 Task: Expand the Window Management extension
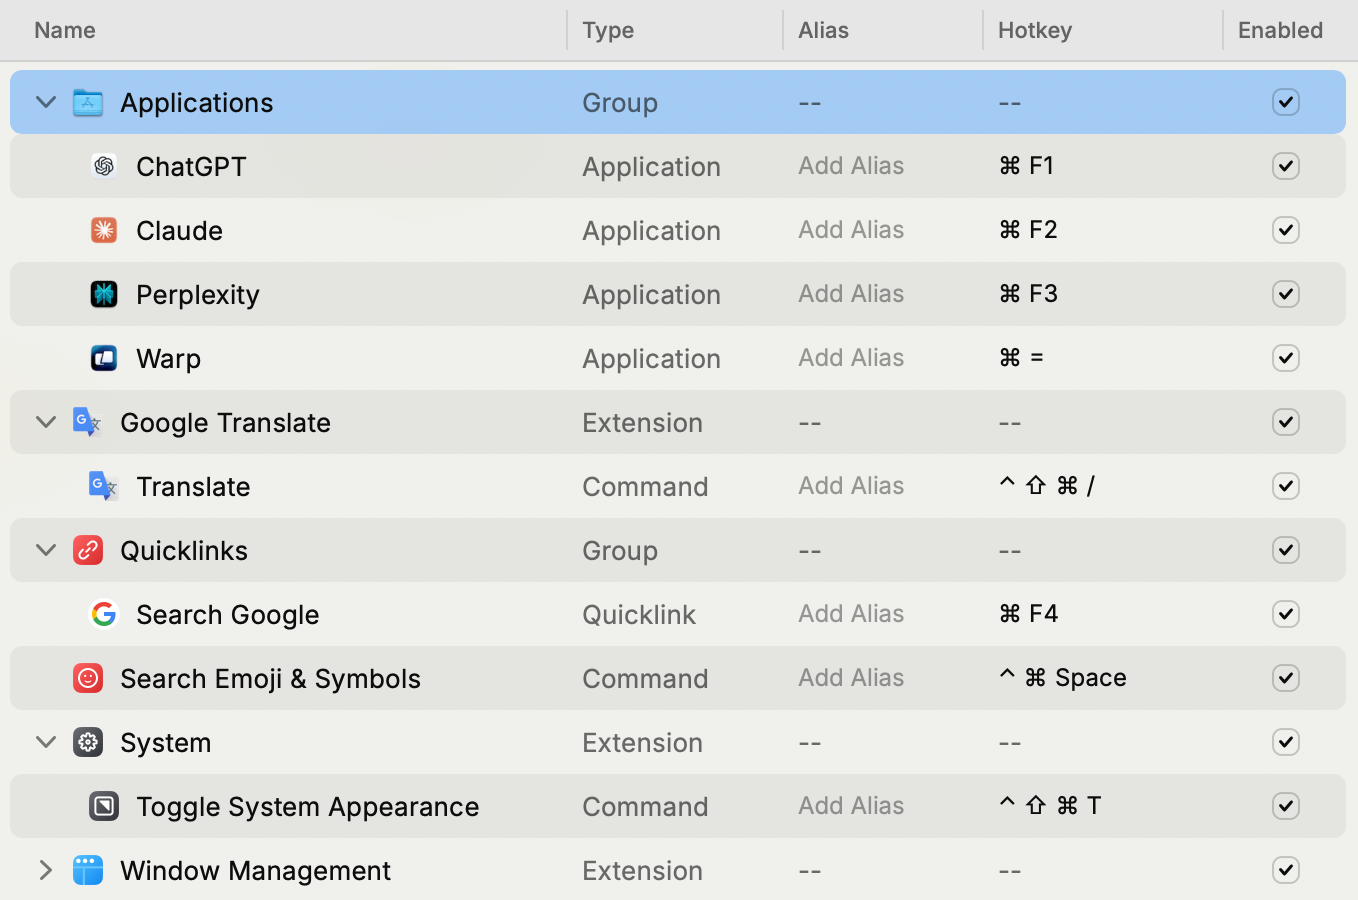(x=46, y=870)
